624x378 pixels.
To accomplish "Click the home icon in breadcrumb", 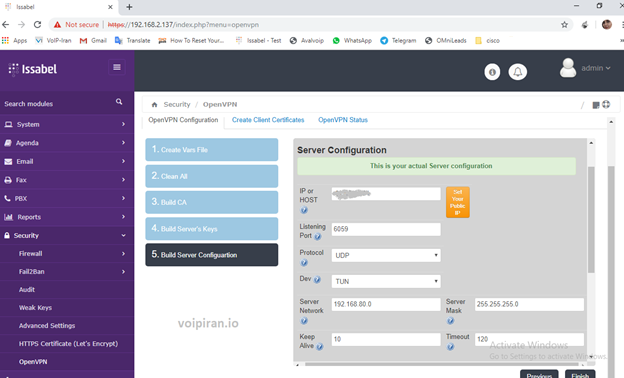I will click(x=154, y=105).
